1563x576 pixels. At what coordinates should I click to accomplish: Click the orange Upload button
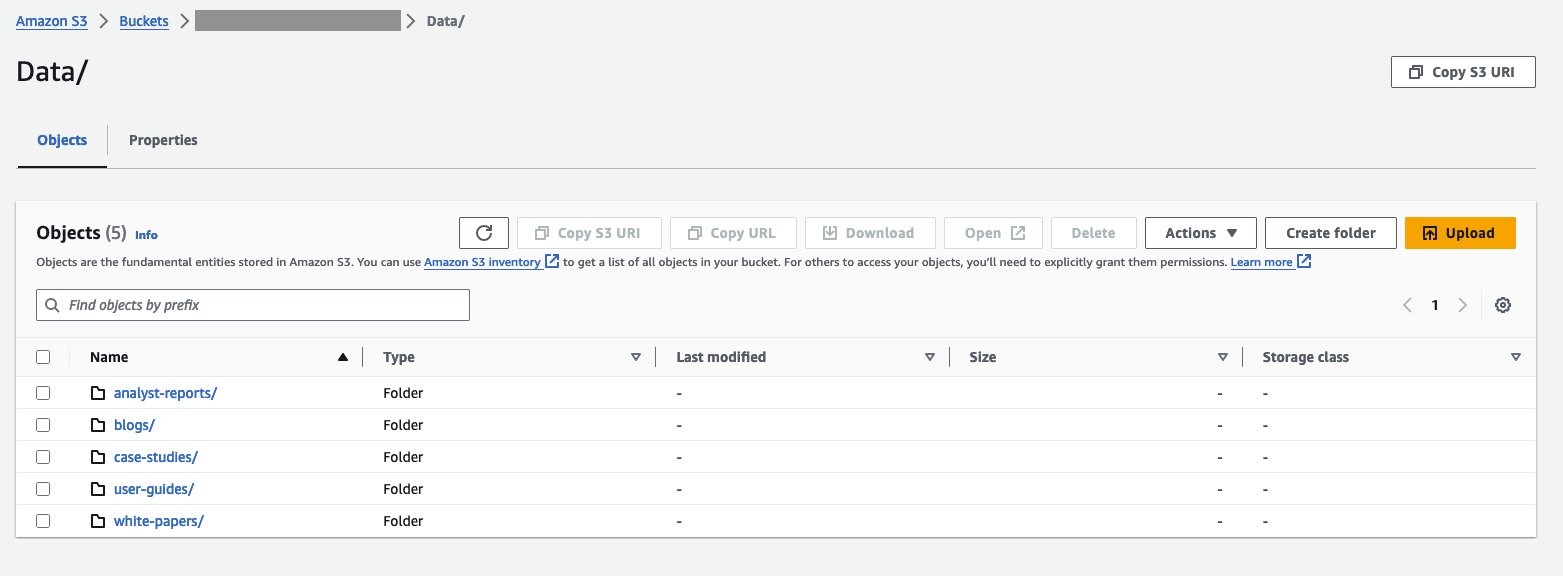pos(1460,233)
